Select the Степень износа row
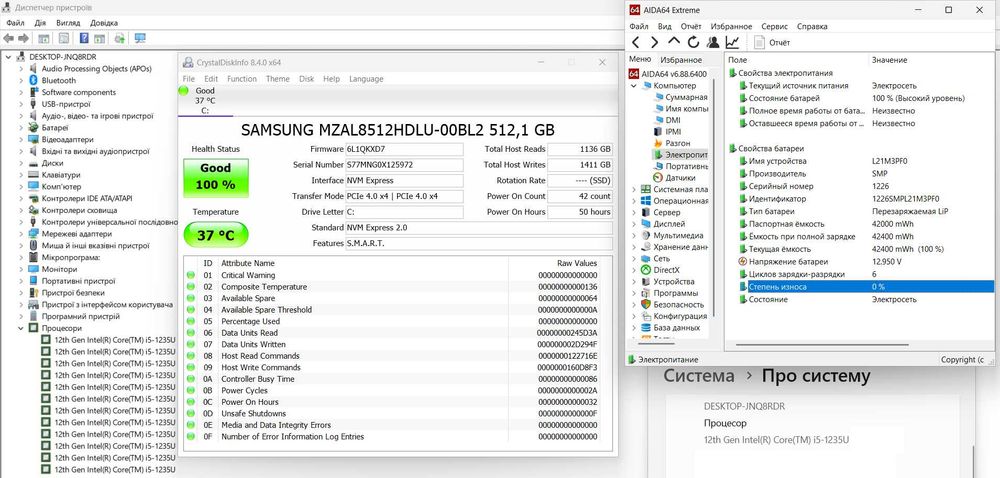Viewport: 1000px width, 478px height. pos(866,287)
